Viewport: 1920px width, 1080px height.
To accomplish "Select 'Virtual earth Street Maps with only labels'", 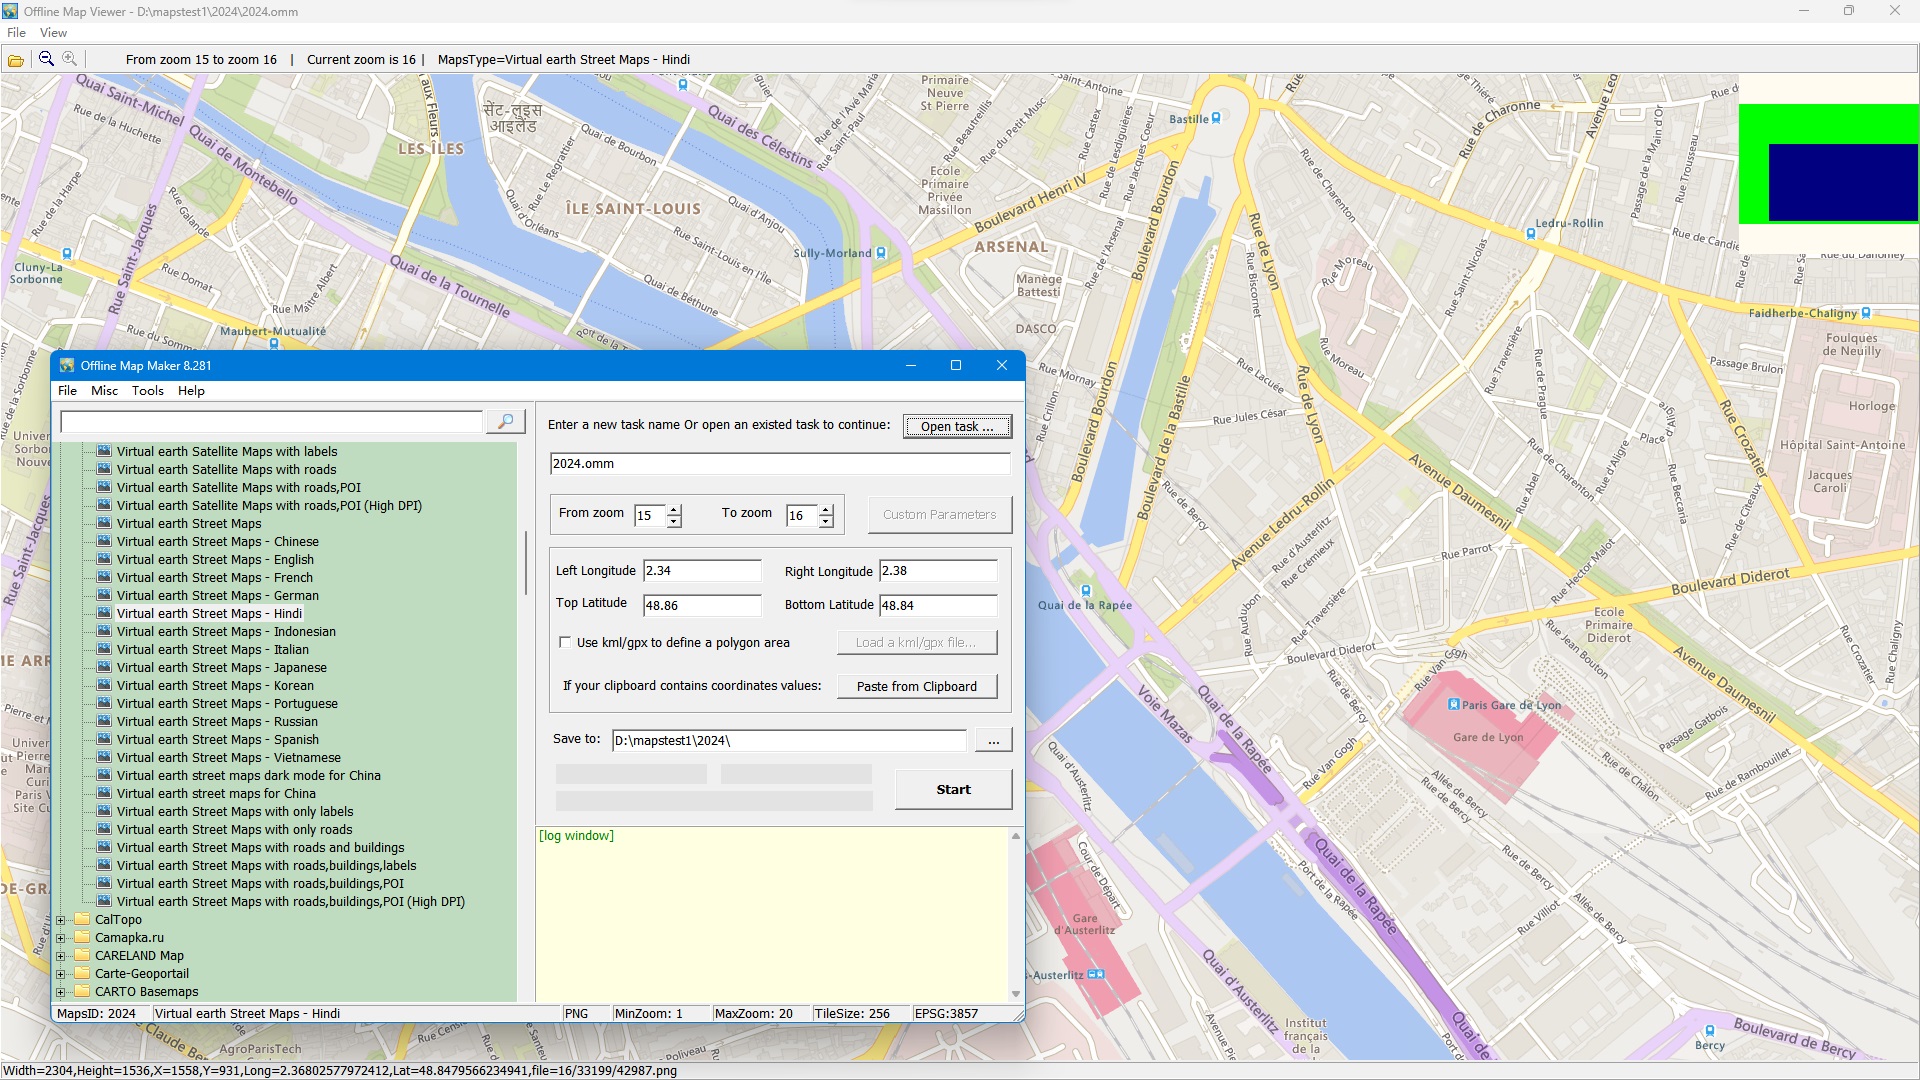I will 235,811.
